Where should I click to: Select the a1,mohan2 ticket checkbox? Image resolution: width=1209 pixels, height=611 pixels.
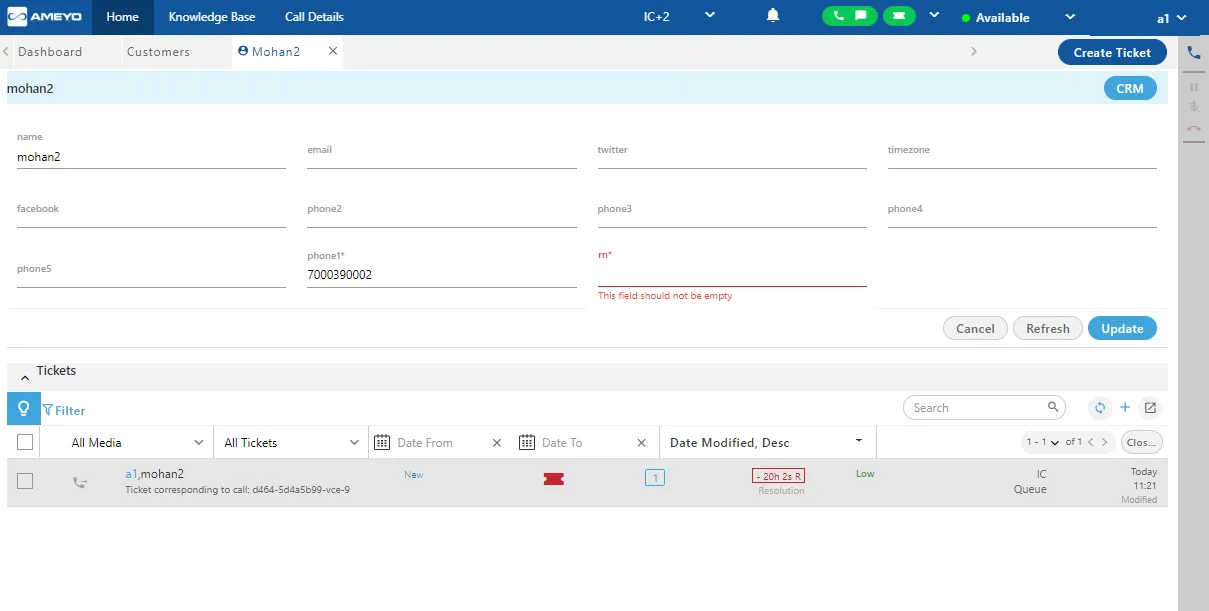pyautogui.click(x=25, y=481)
